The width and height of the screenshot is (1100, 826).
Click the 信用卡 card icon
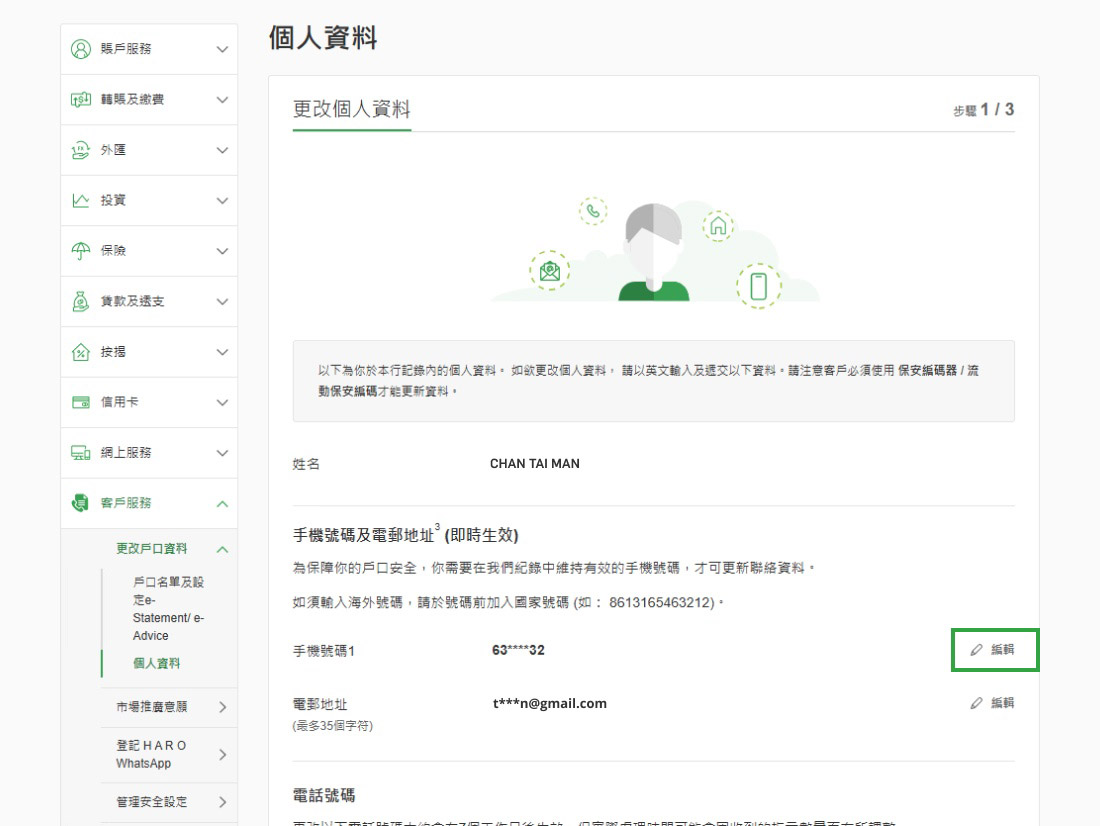(x=81, y=402)
